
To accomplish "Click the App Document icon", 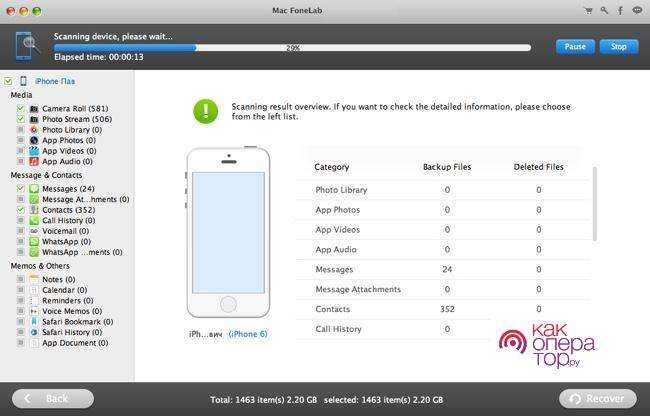I will click(34, 343).
